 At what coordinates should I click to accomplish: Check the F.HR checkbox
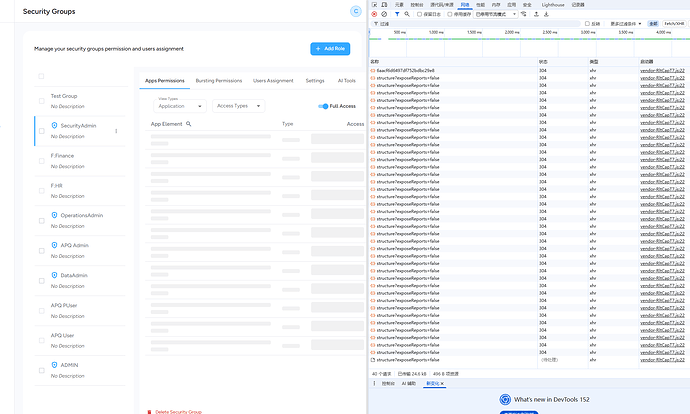[x=41, y=191]
